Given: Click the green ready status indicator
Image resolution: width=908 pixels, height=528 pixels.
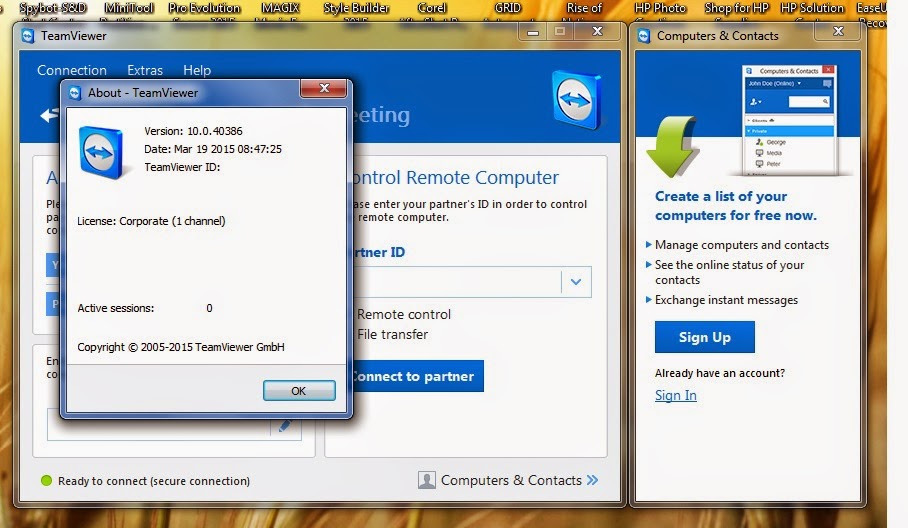Looking at the screenshot, I should tap(46, 481).
